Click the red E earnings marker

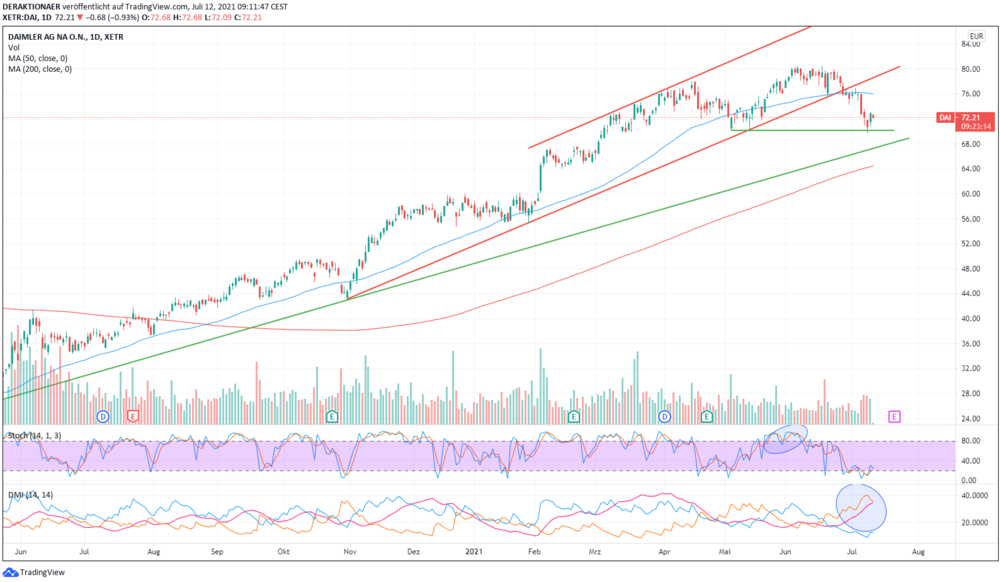[133, 416]
